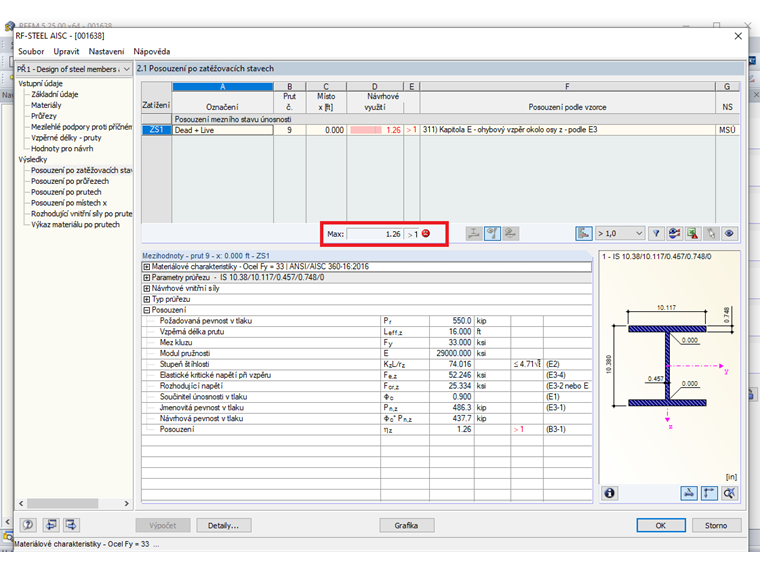Open the 'PŘ1 - Design of steel members' case dropdown
This screenshot has height=570, width=760.
pos(74,69)
